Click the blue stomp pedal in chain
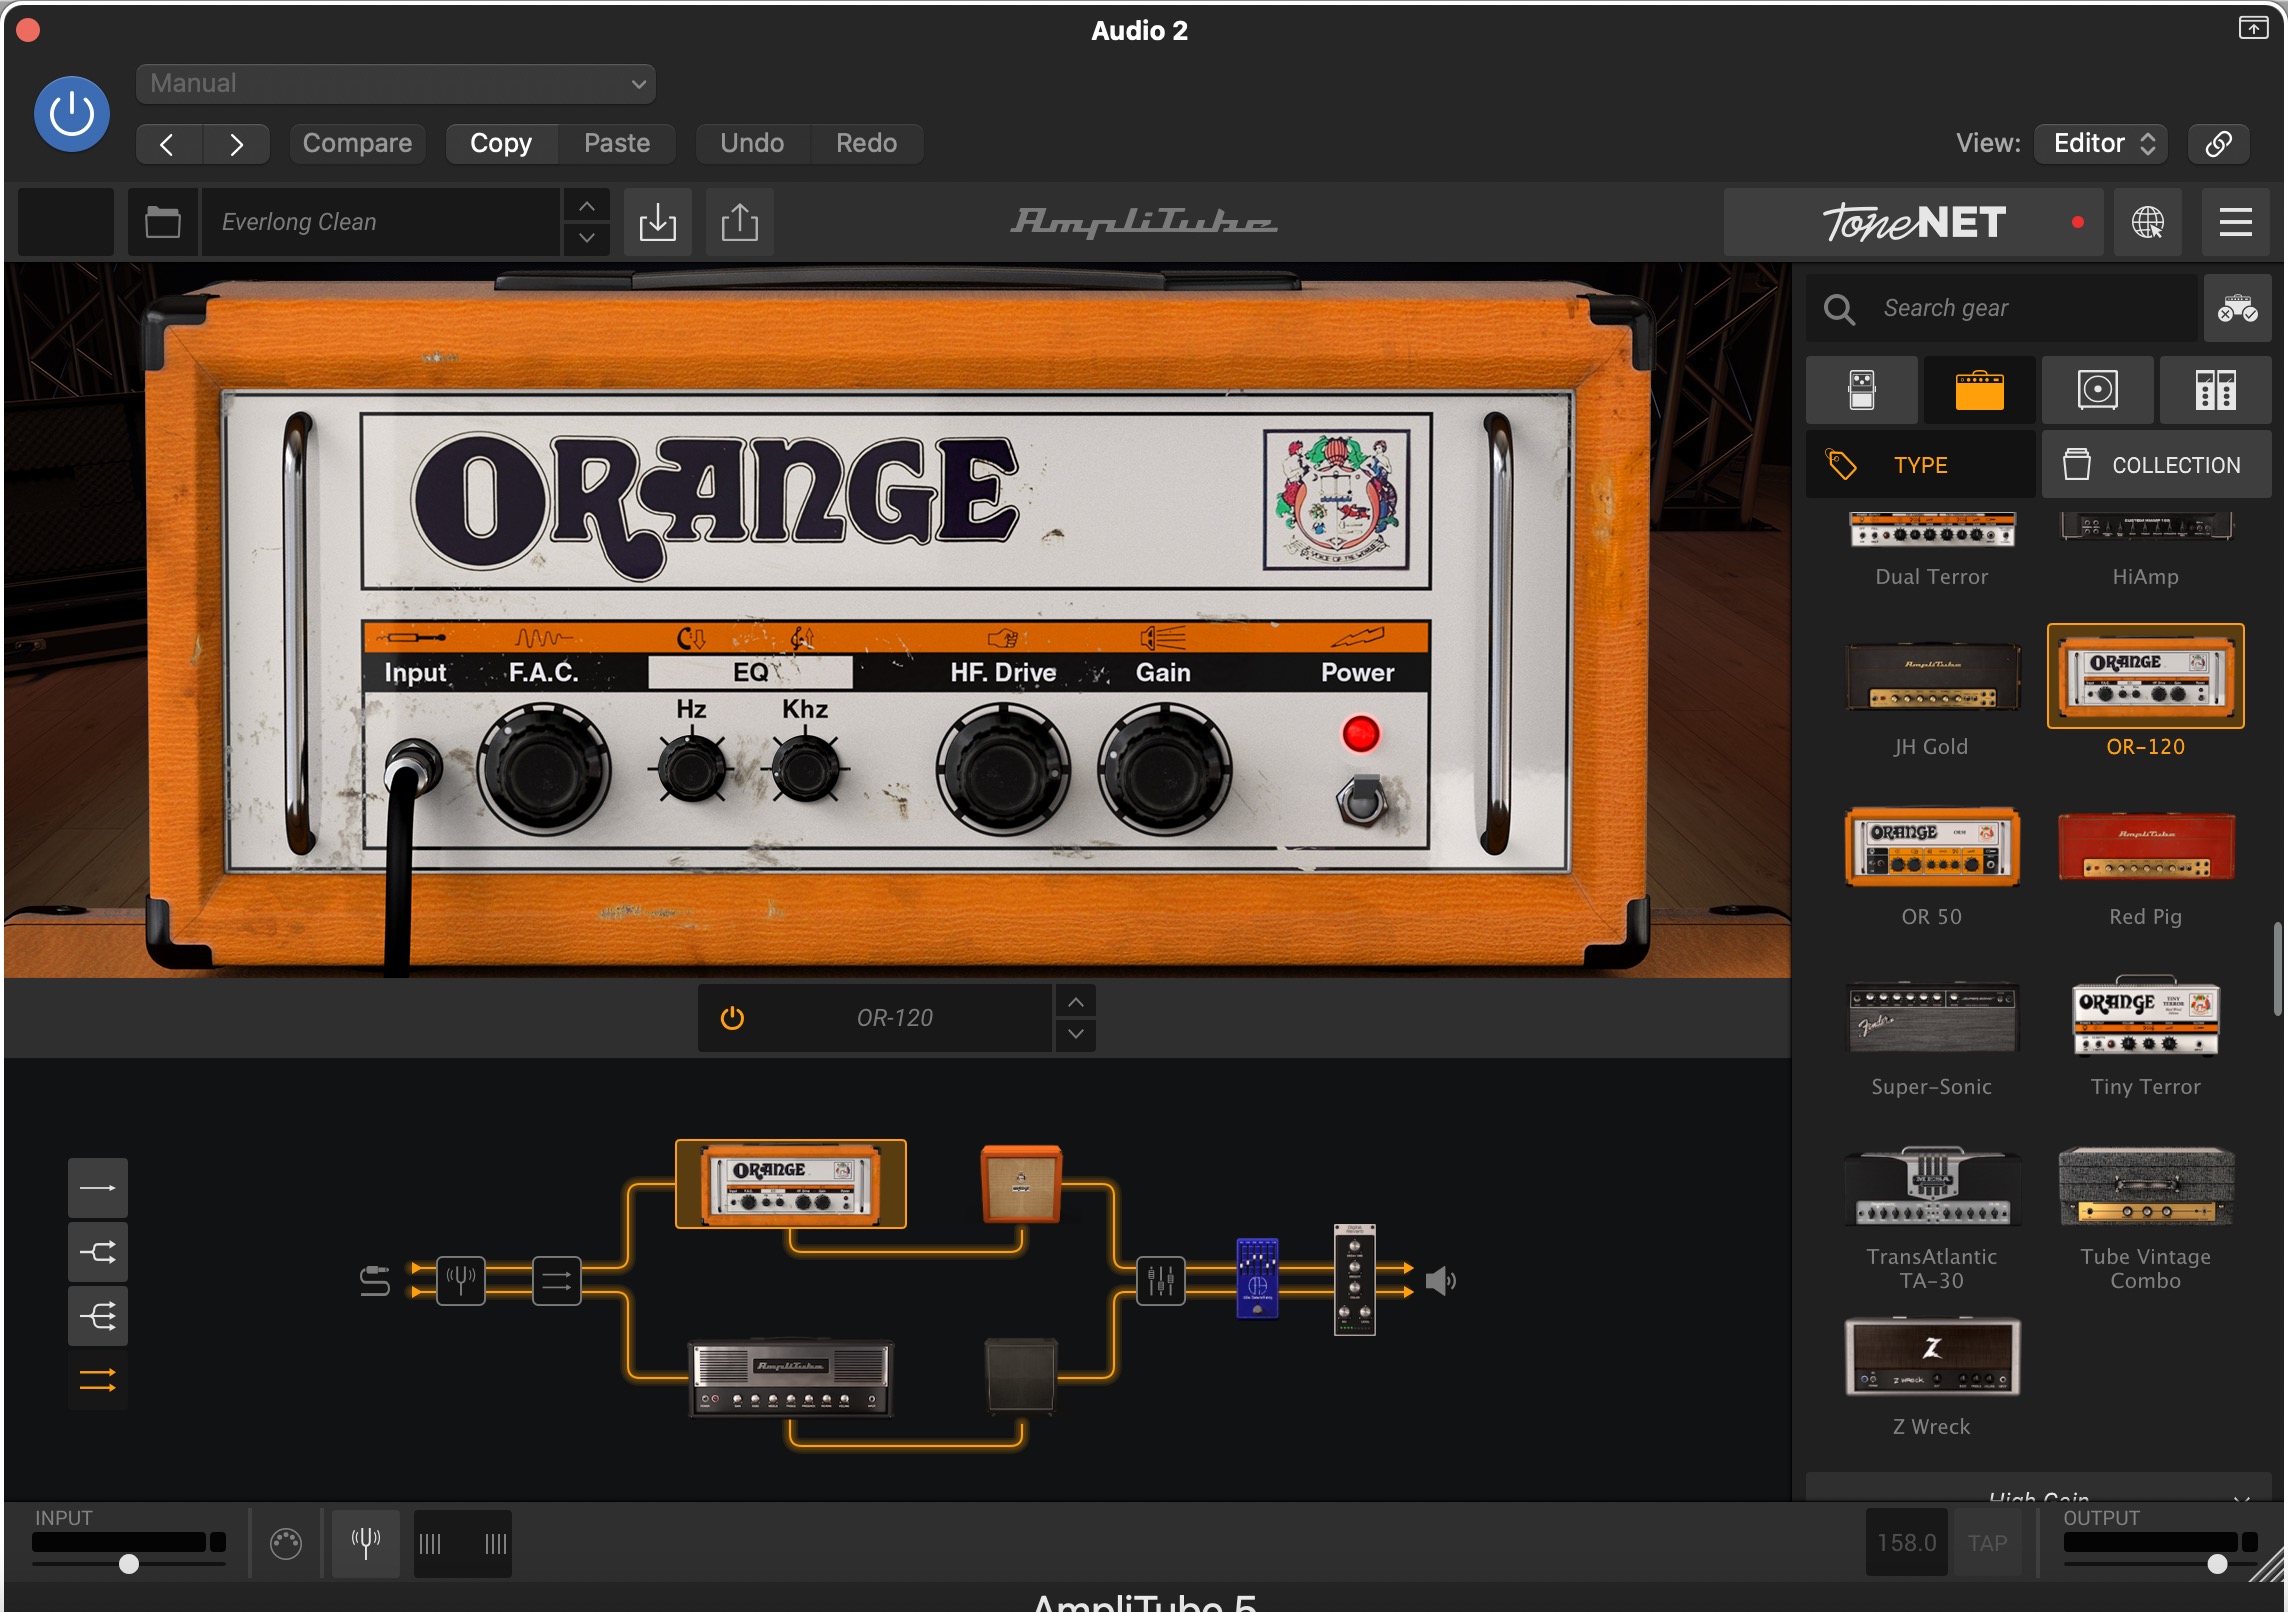 coord(1257,1278)
